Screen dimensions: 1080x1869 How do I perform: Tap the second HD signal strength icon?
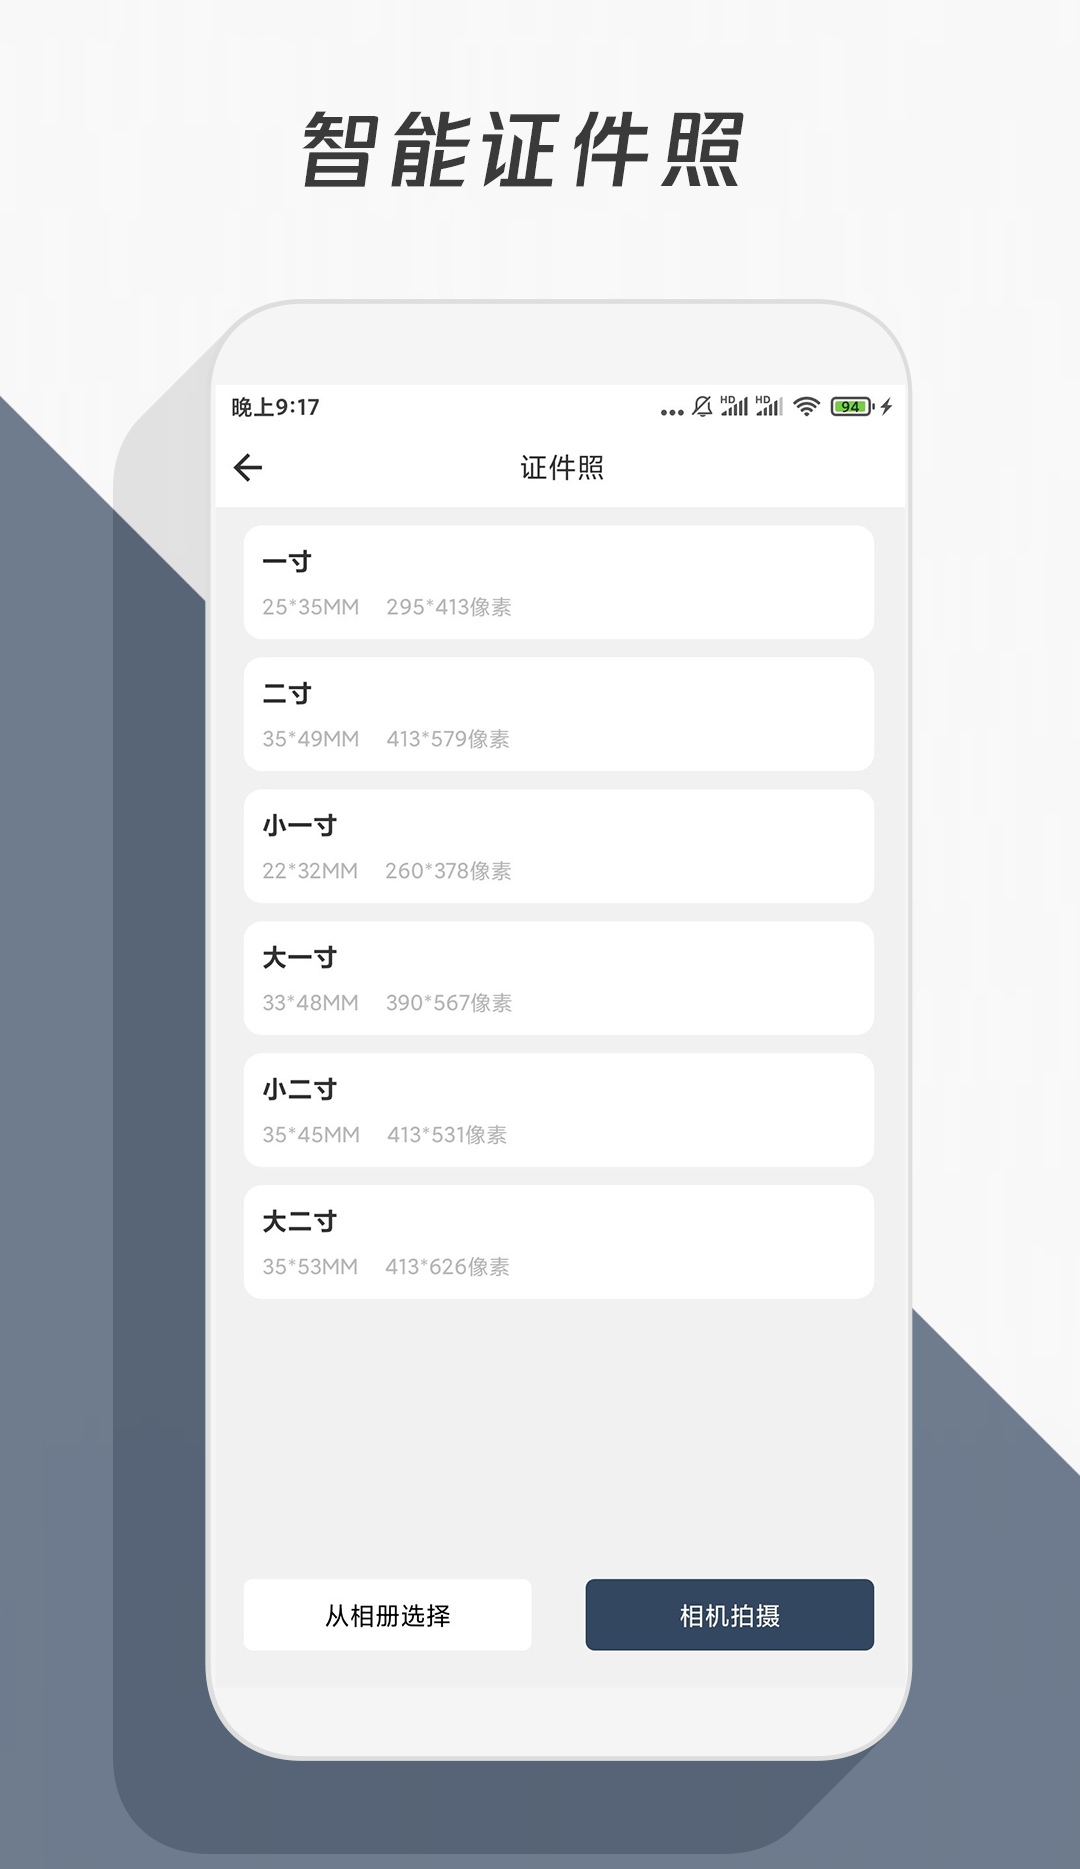(x=769, y=405)
